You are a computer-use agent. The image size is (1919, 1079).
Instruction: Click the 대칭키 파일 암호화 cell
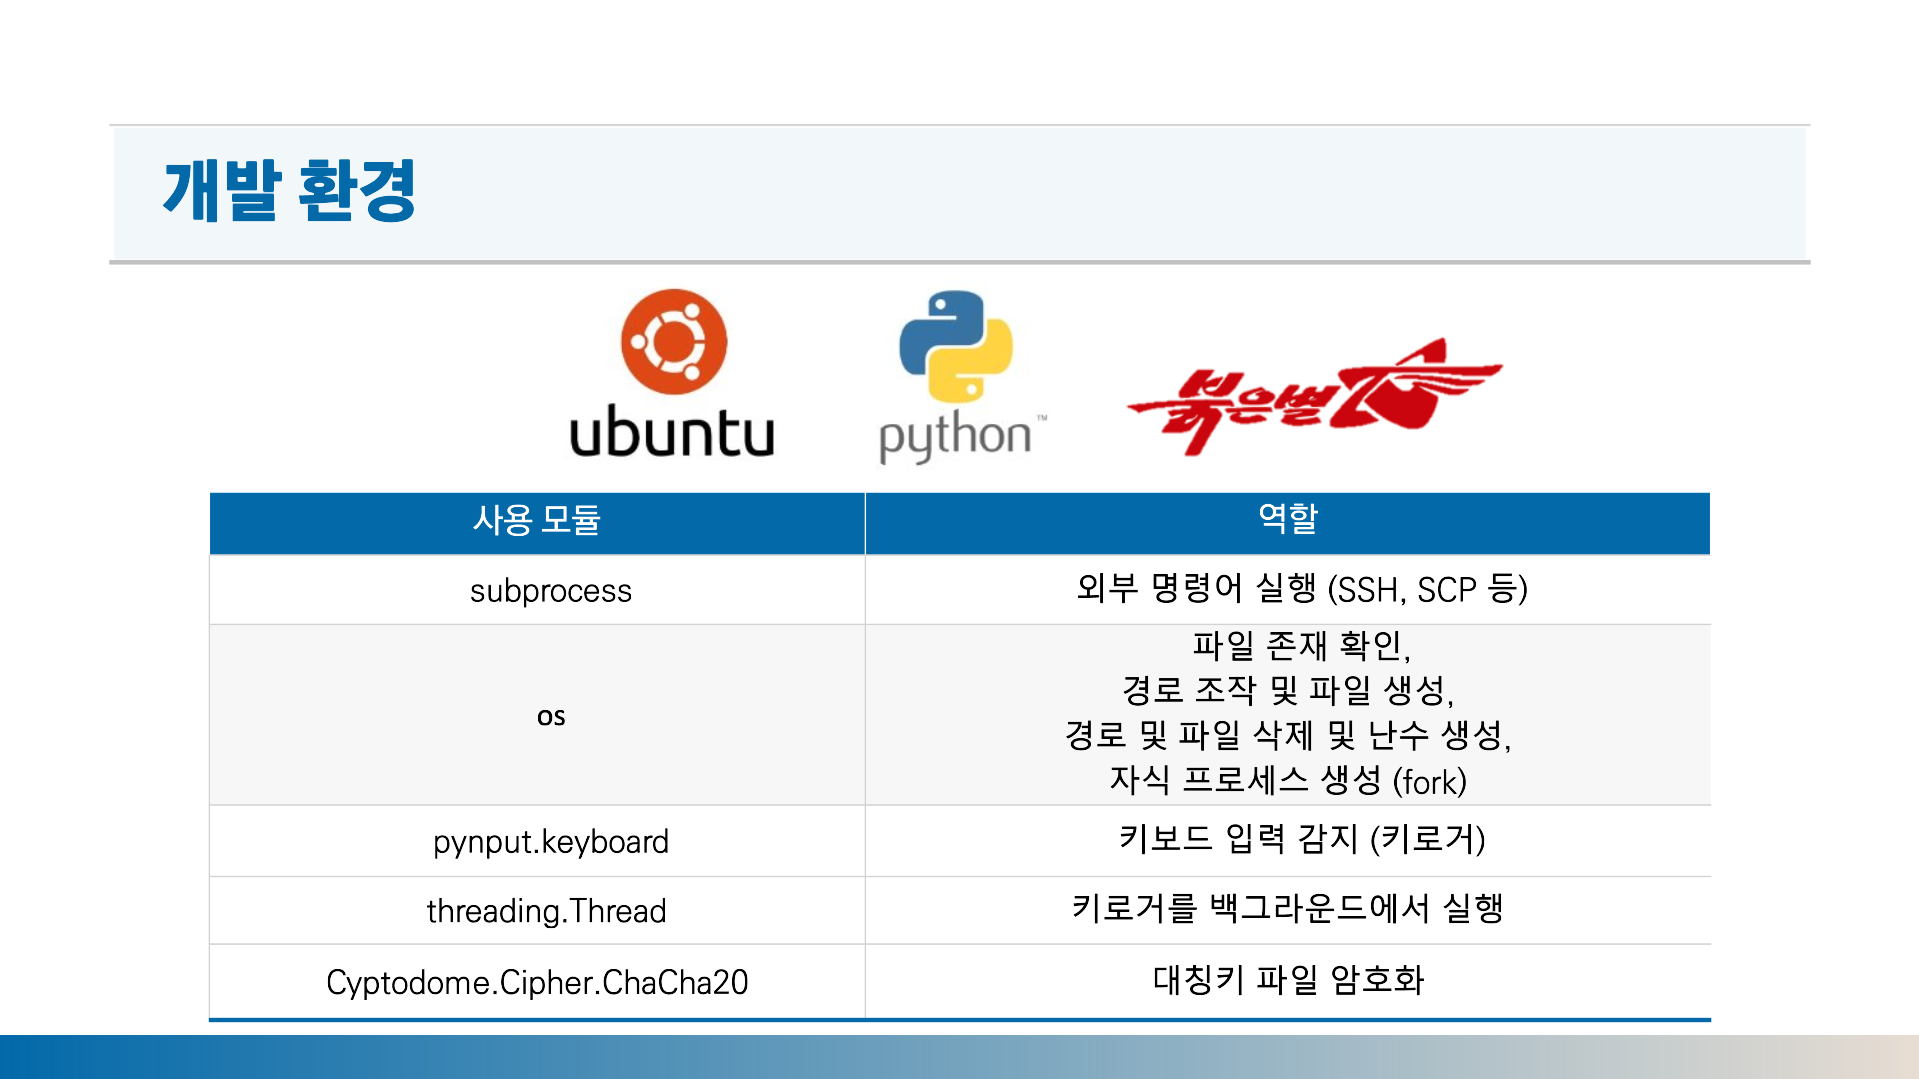click(x=1288, y=982)
